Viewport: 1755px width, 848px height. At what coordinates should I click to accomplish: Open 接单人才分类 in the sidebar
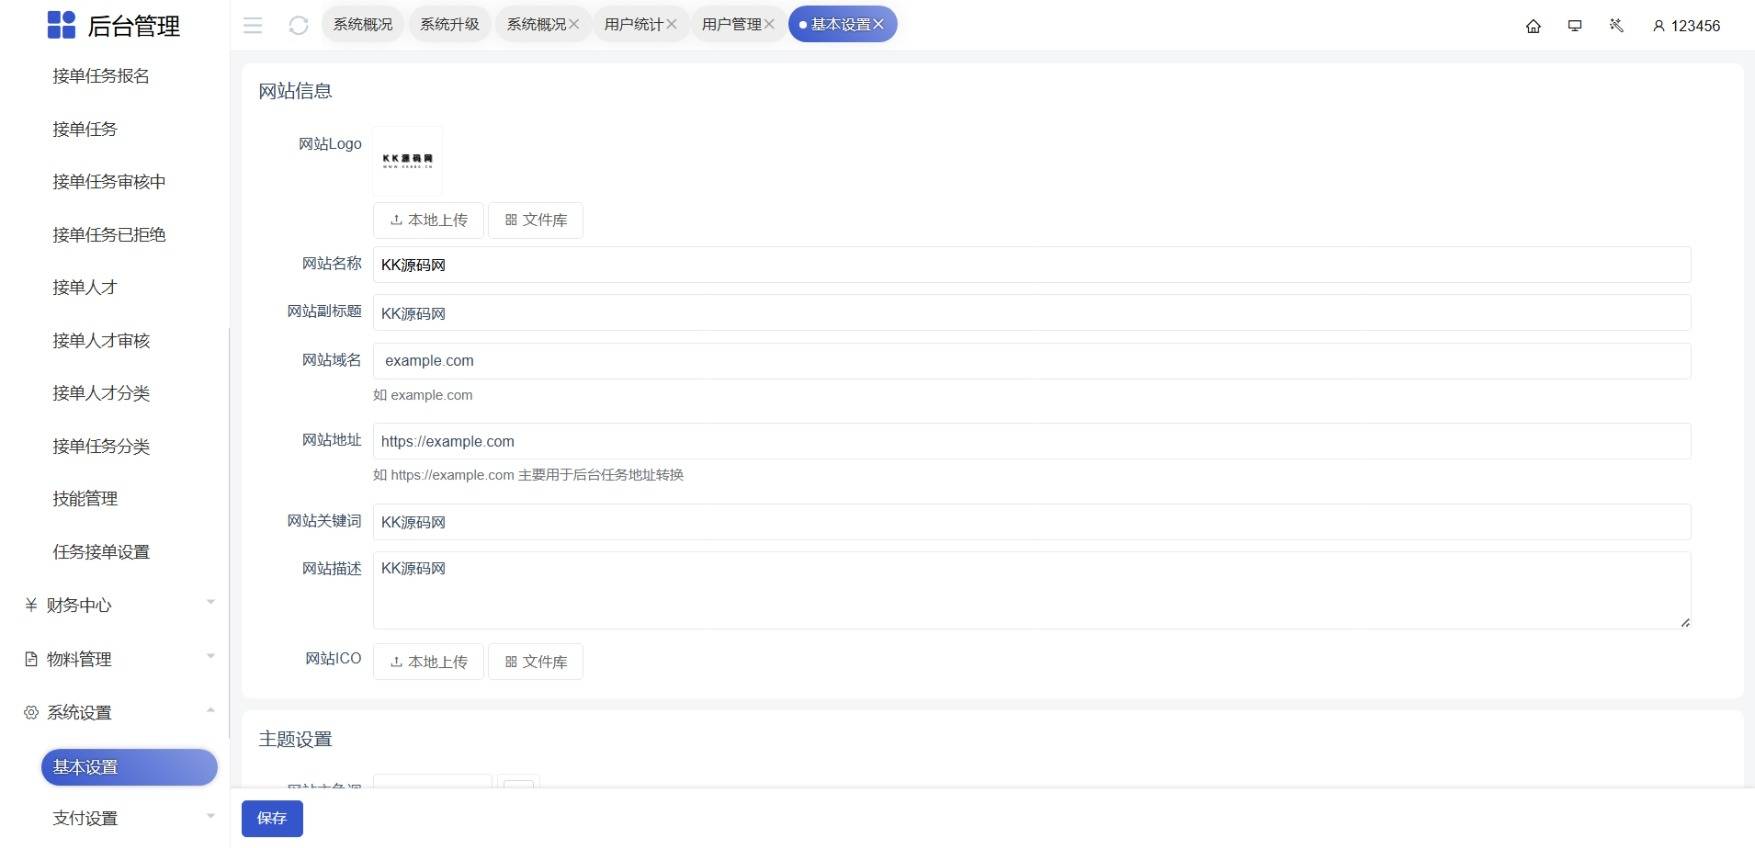pyautogui.click(x=101, y=393)
